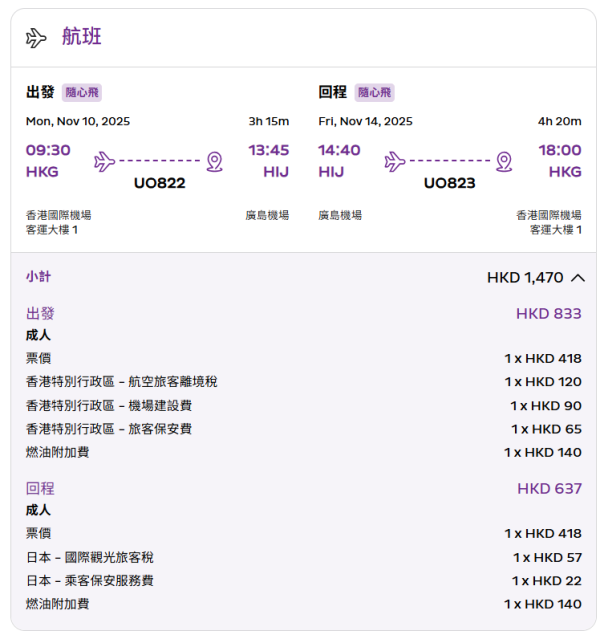Click the 回程 heading in price breakdown
This screenshot has width=600, height=643.
[x=40, y=488]
